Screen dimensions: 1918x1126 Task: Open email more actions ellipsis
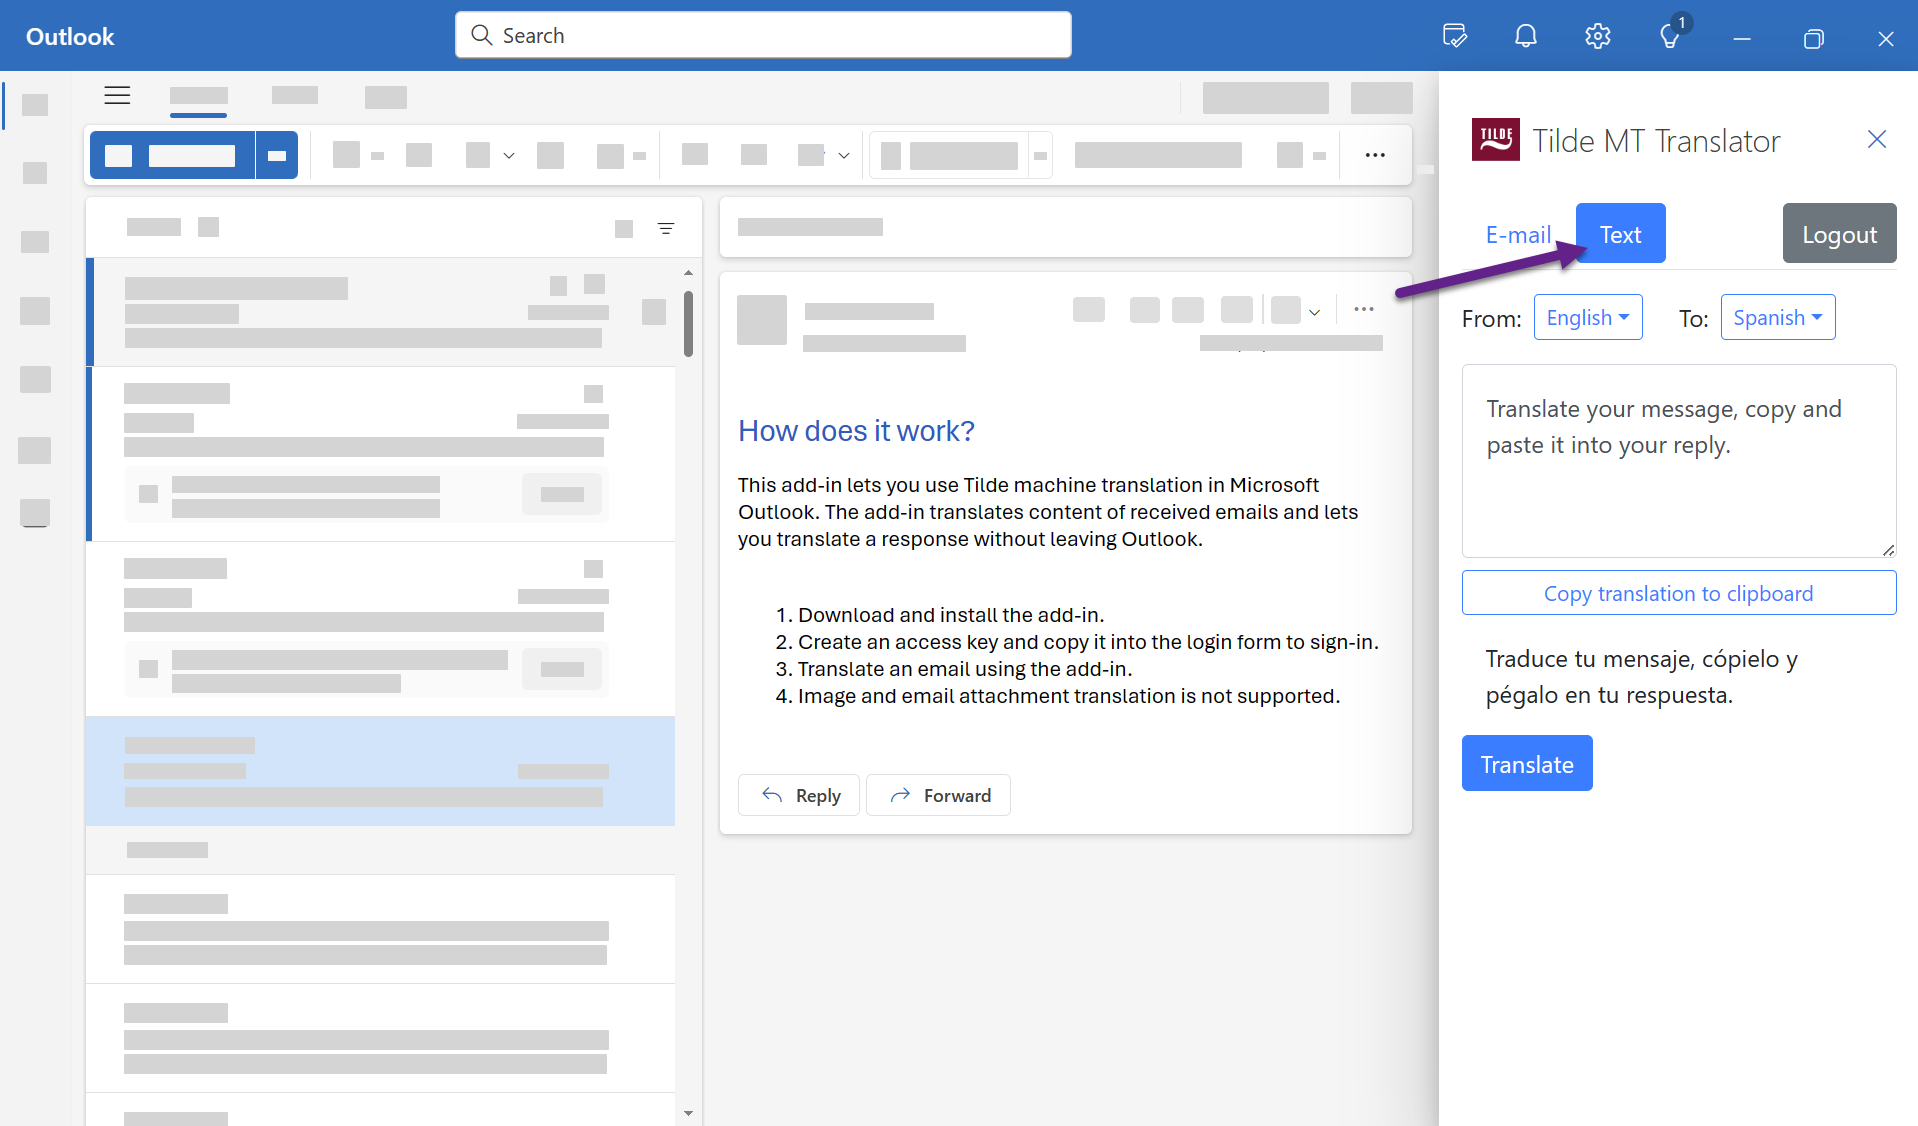click(1364, 309)
